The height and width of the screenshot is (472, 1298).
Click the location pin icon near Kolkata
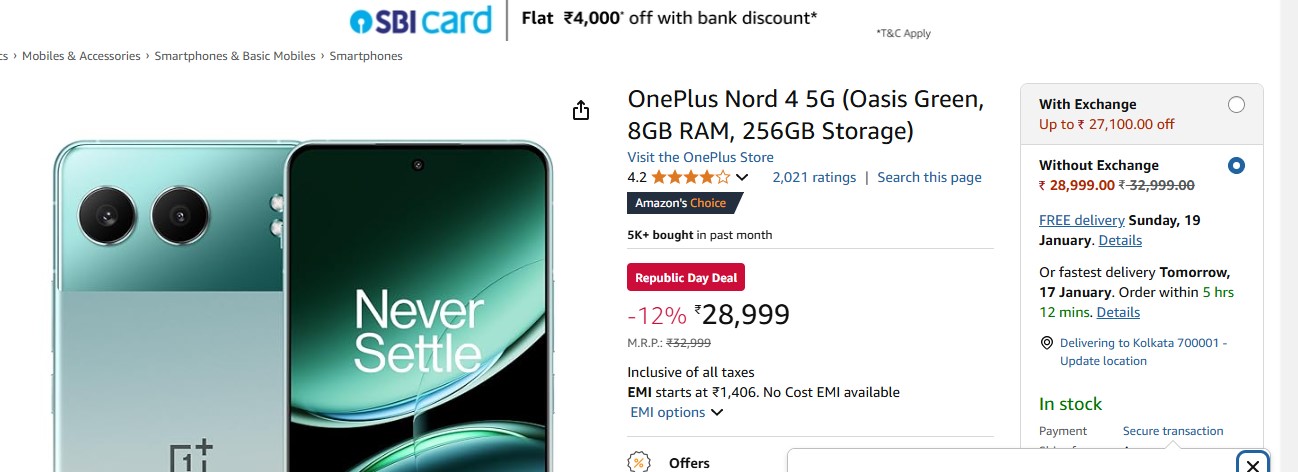[1047, 343]
